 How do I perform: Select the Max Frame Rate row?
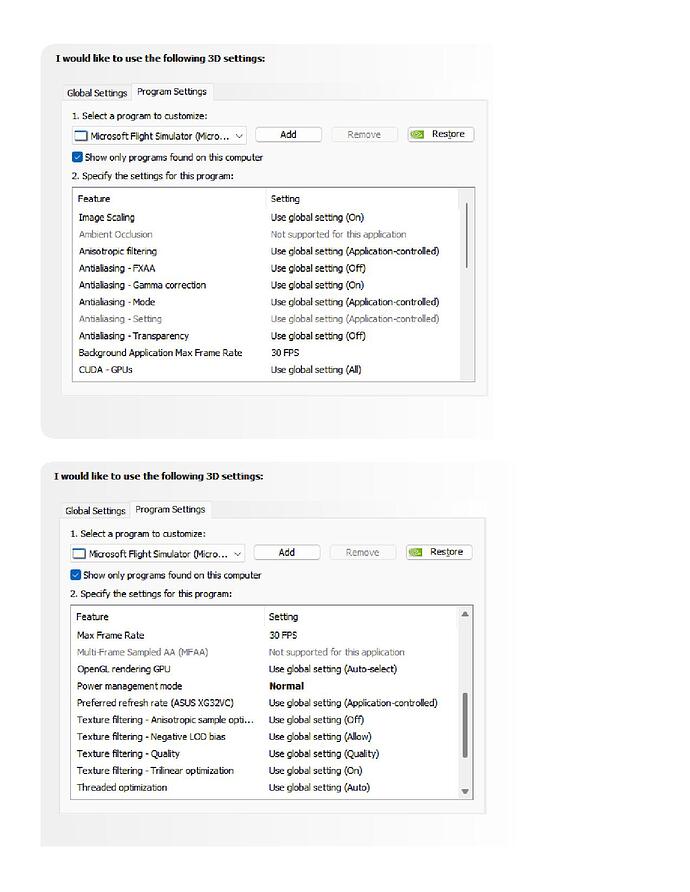coord(264,635)
